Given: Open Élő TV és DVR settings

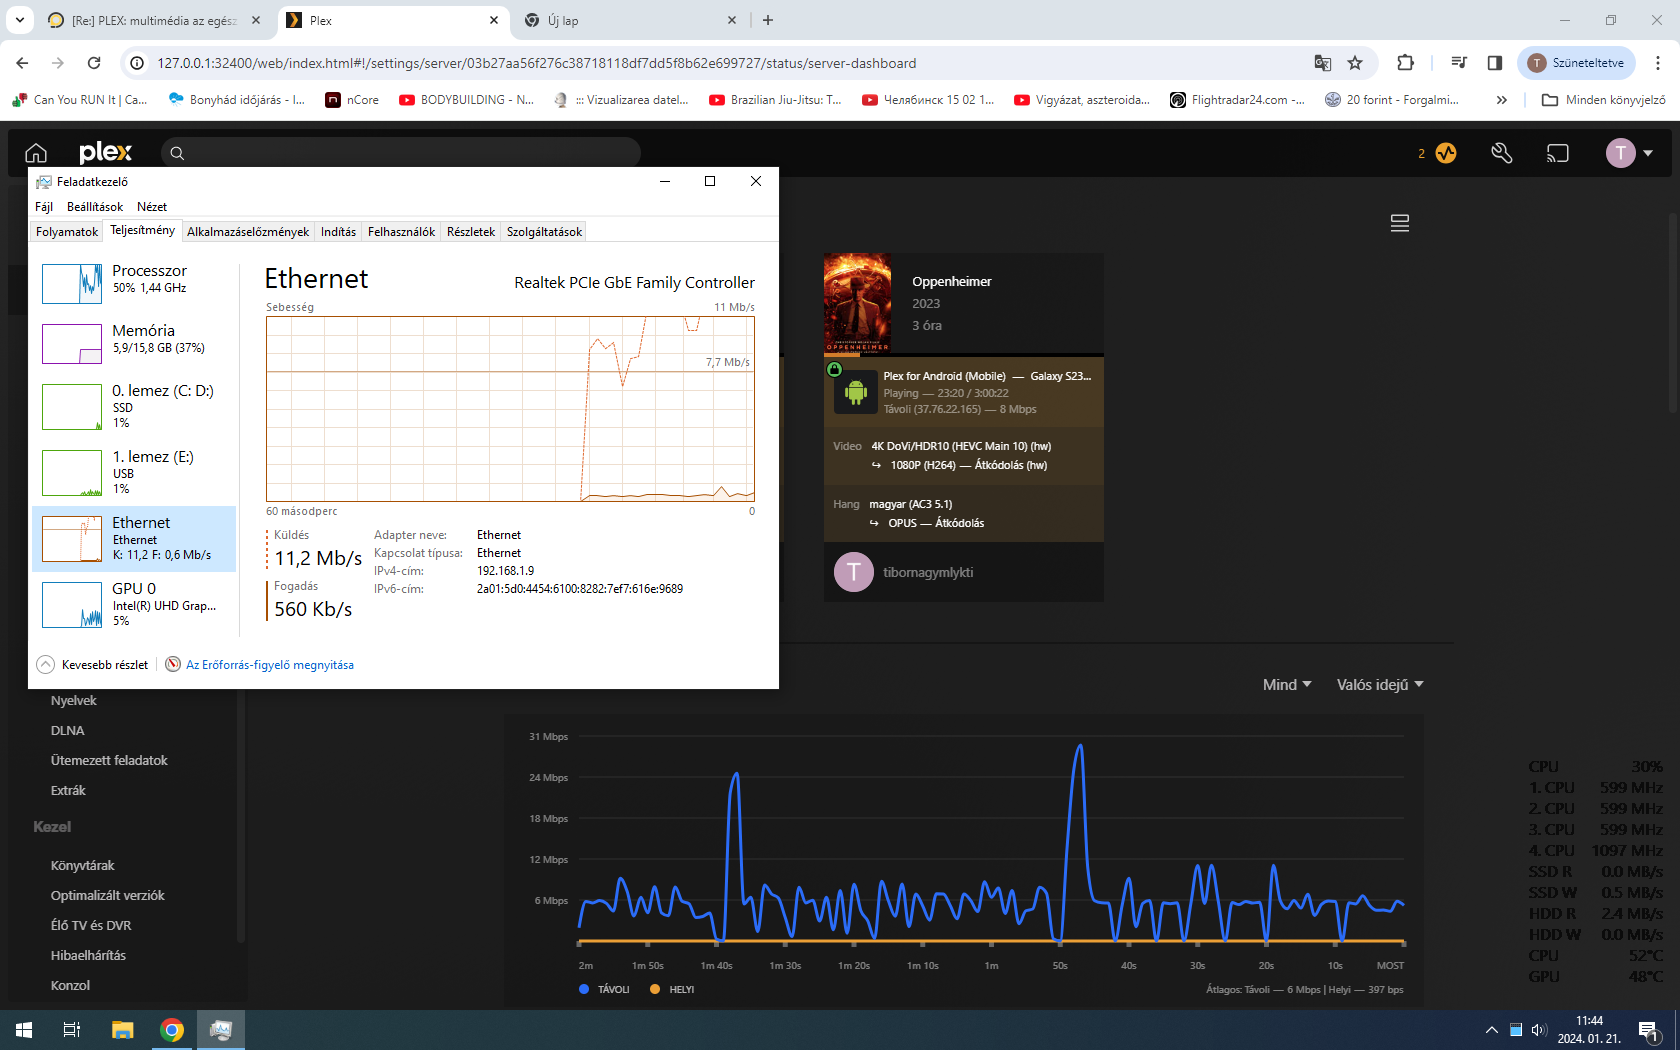Looking at the screenshot, I should coord(91,926).
